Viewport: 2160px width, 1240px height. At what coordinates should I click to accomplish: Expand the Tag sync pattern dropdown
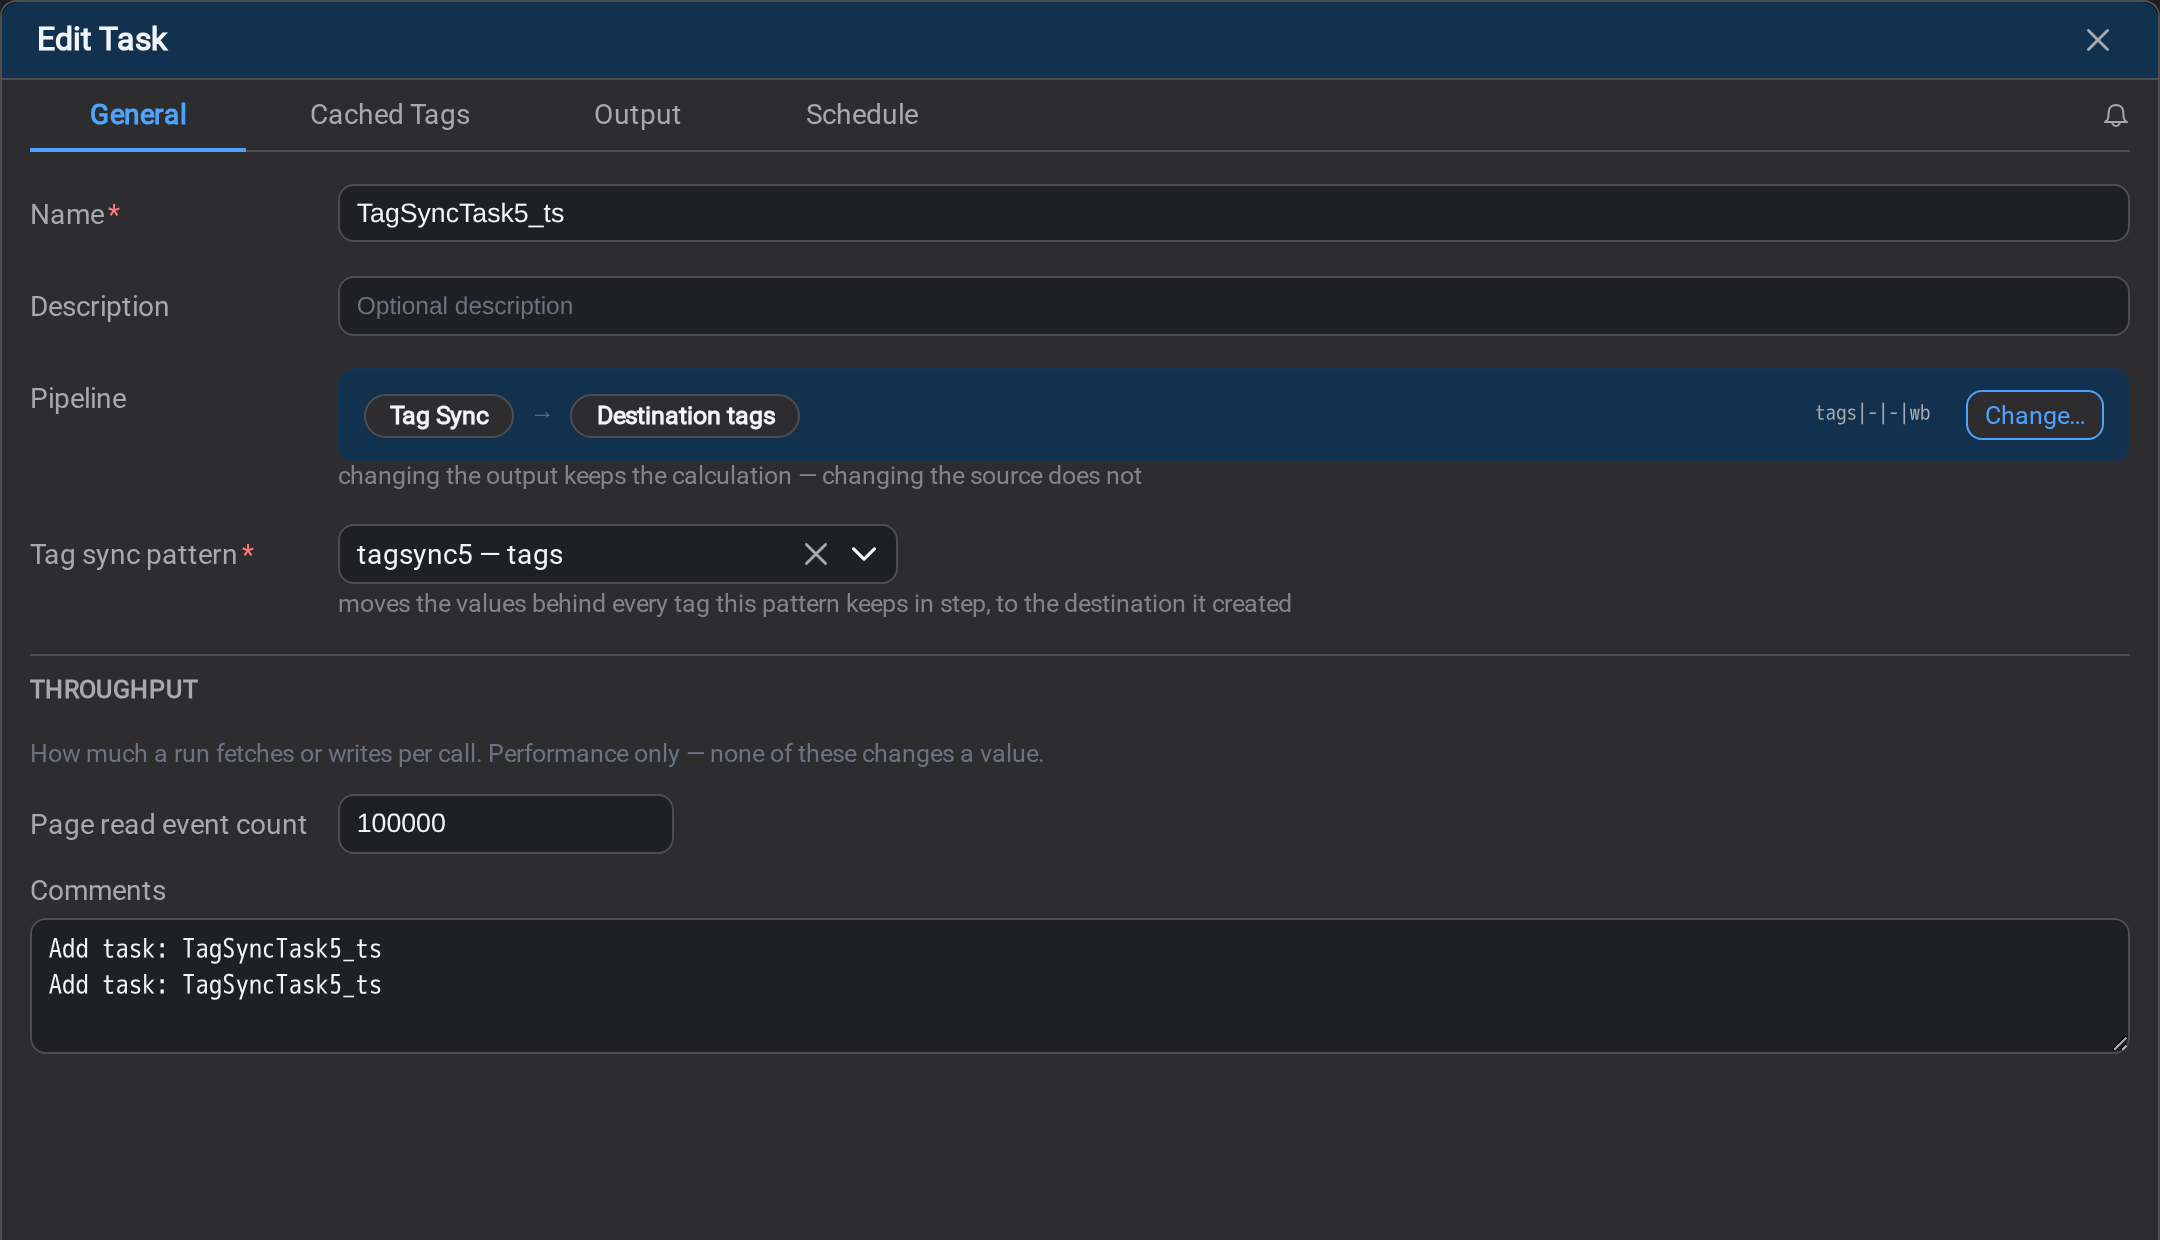click(864, 554)
